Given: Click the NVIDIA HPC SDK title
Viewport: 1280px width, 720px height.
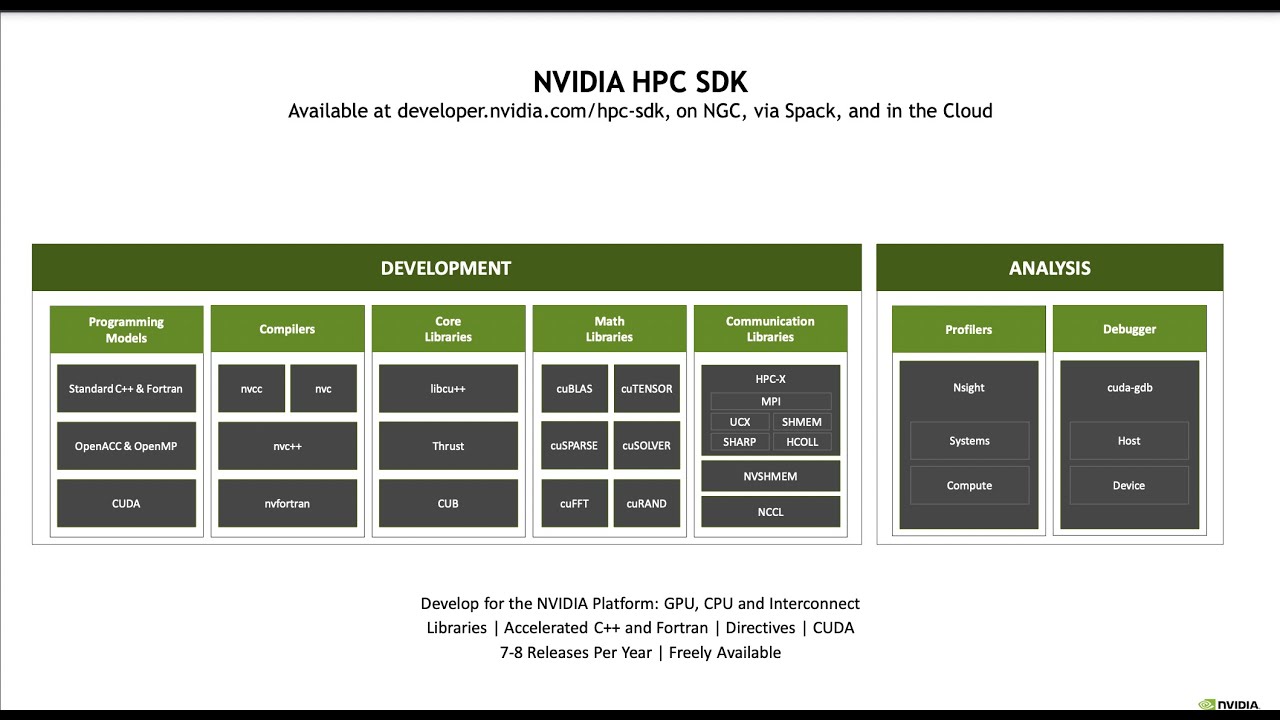Looking at the screenshot, I should pyautogui.click(x=640, y=81).
